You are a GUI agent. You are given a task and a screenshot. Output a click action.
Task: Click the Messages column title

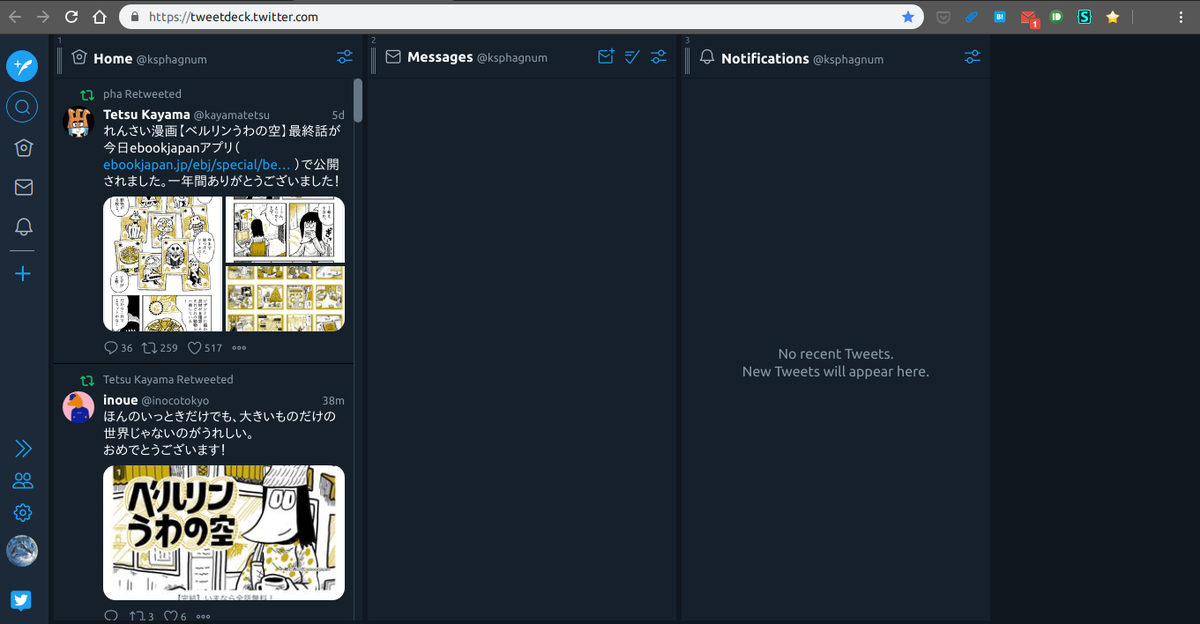(440, 57)
